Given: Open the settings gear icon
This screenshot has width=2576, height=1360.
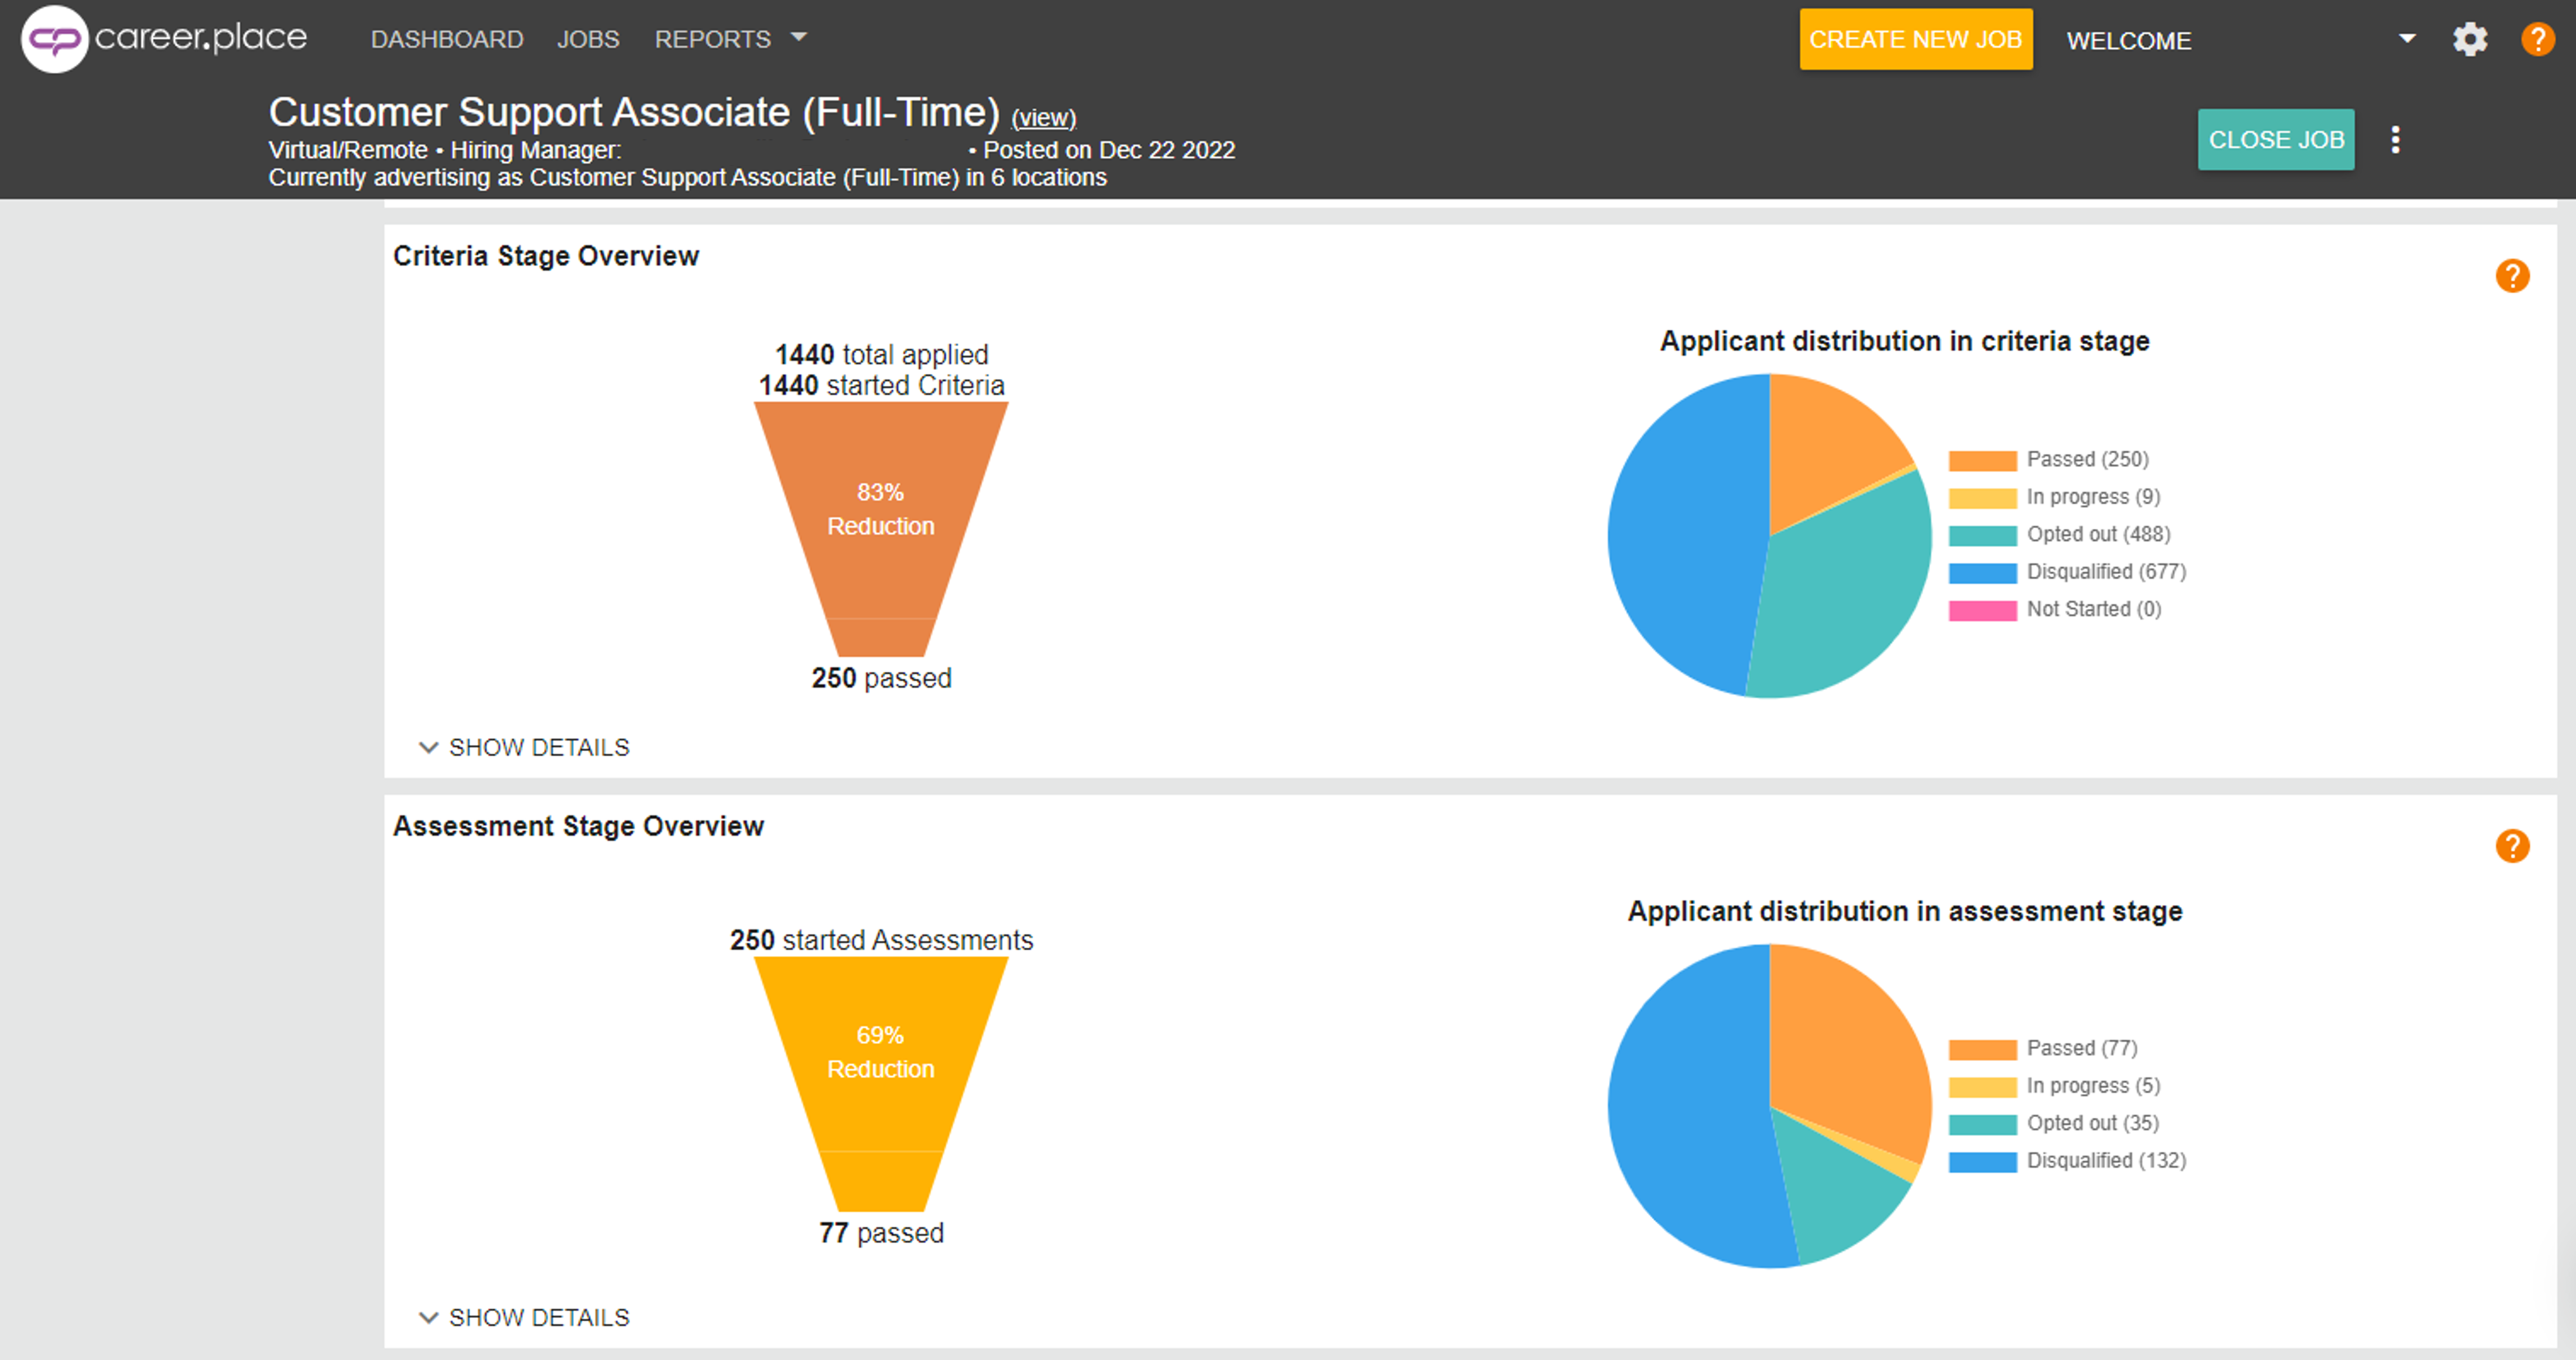Looking at the screenshot, I should [x=2469, y=40].
